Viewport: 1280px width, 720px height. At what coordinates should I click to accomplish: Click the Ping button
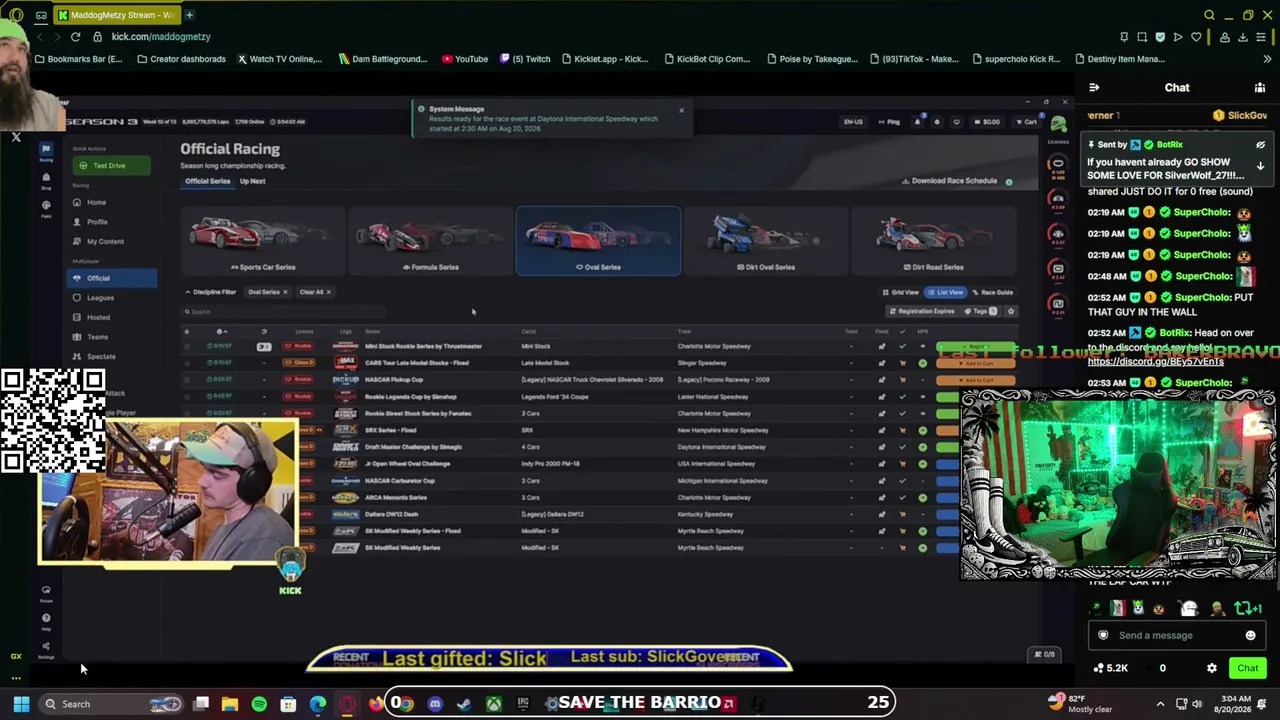[x=889, y=122]
